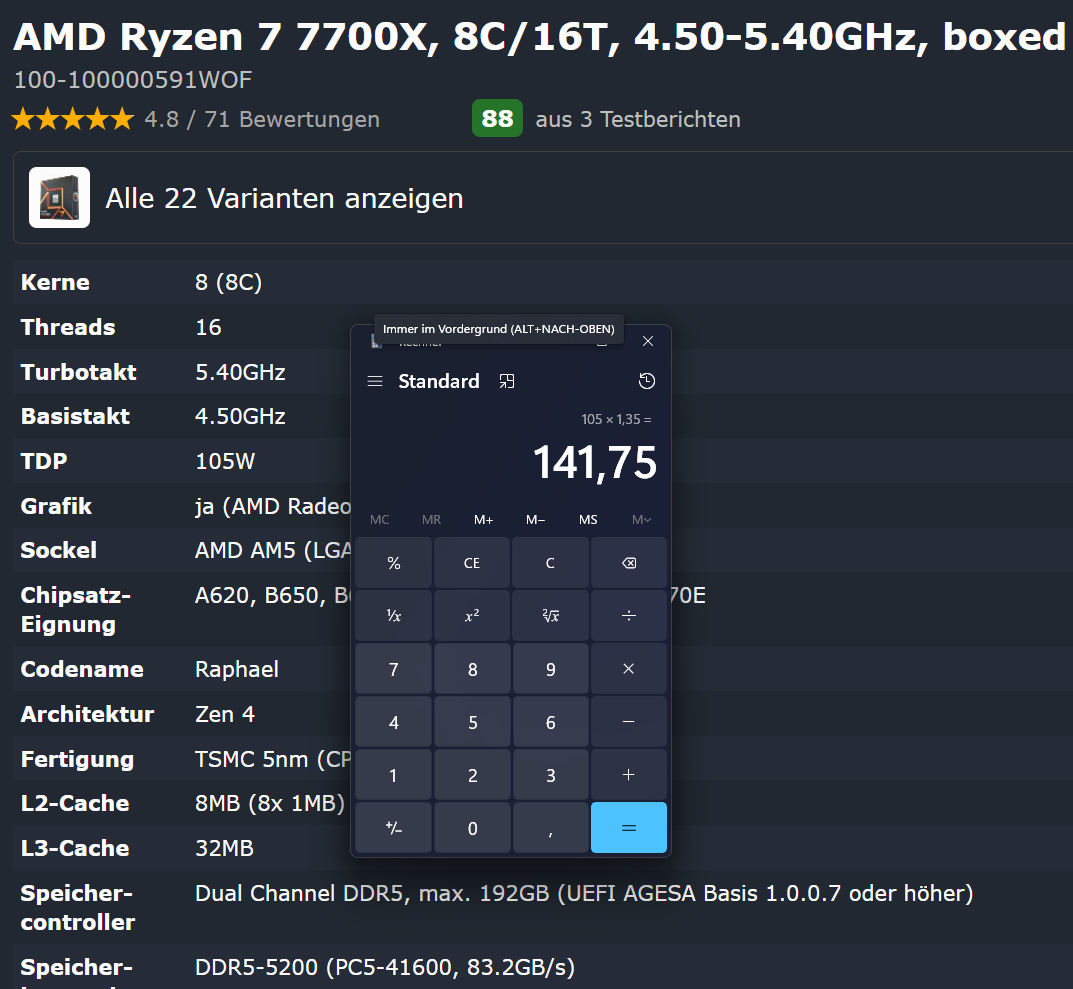Click the plus key
This screenshot has width=1073, height=989.
click(629, 775)
